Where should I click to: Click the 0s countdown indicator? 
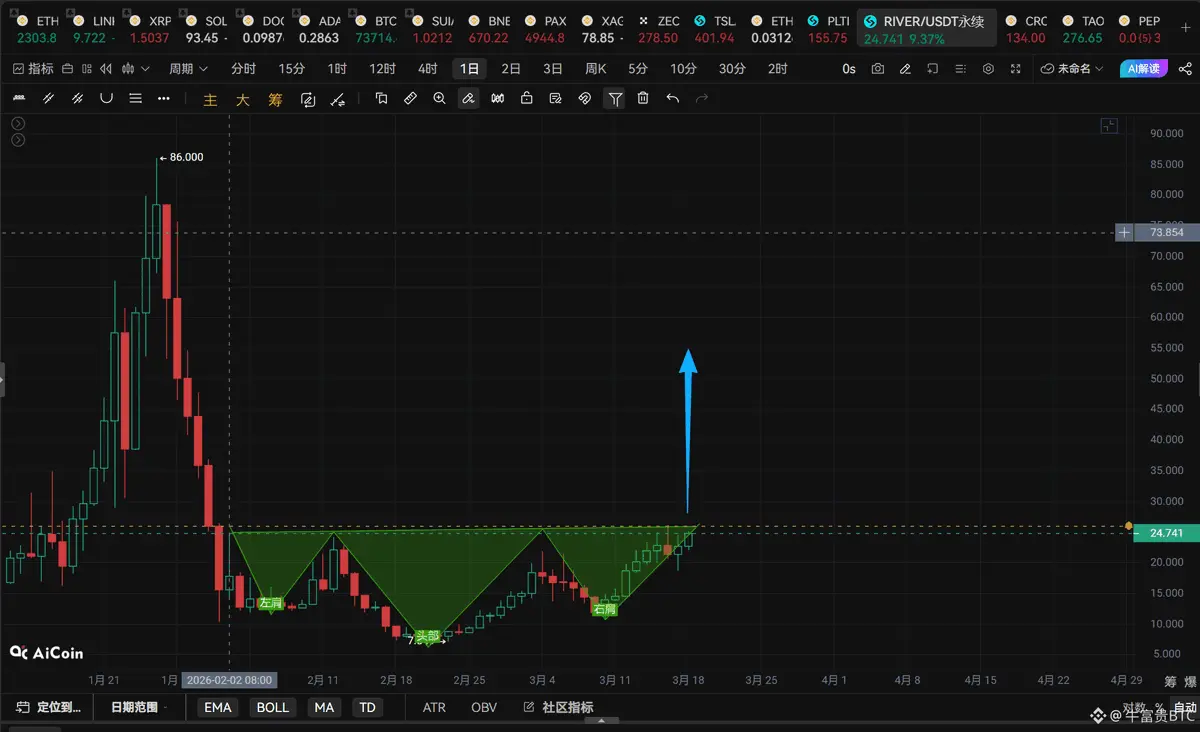(x=849, y=69)
